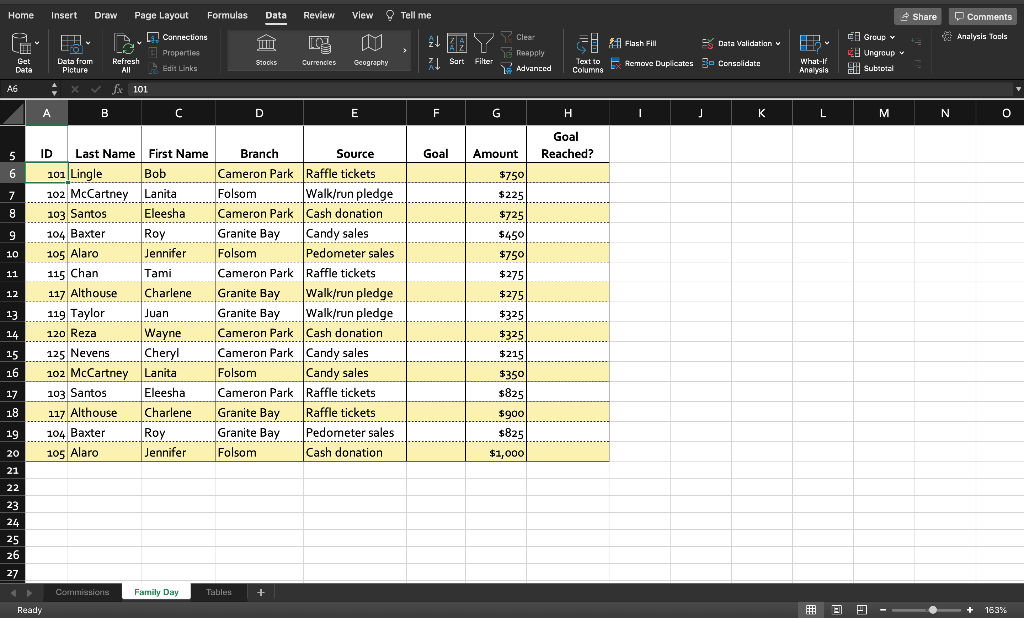Screen dimensions: 1024x618
Task: Add a new sheet with the plus button
Action: pos(259,591)
